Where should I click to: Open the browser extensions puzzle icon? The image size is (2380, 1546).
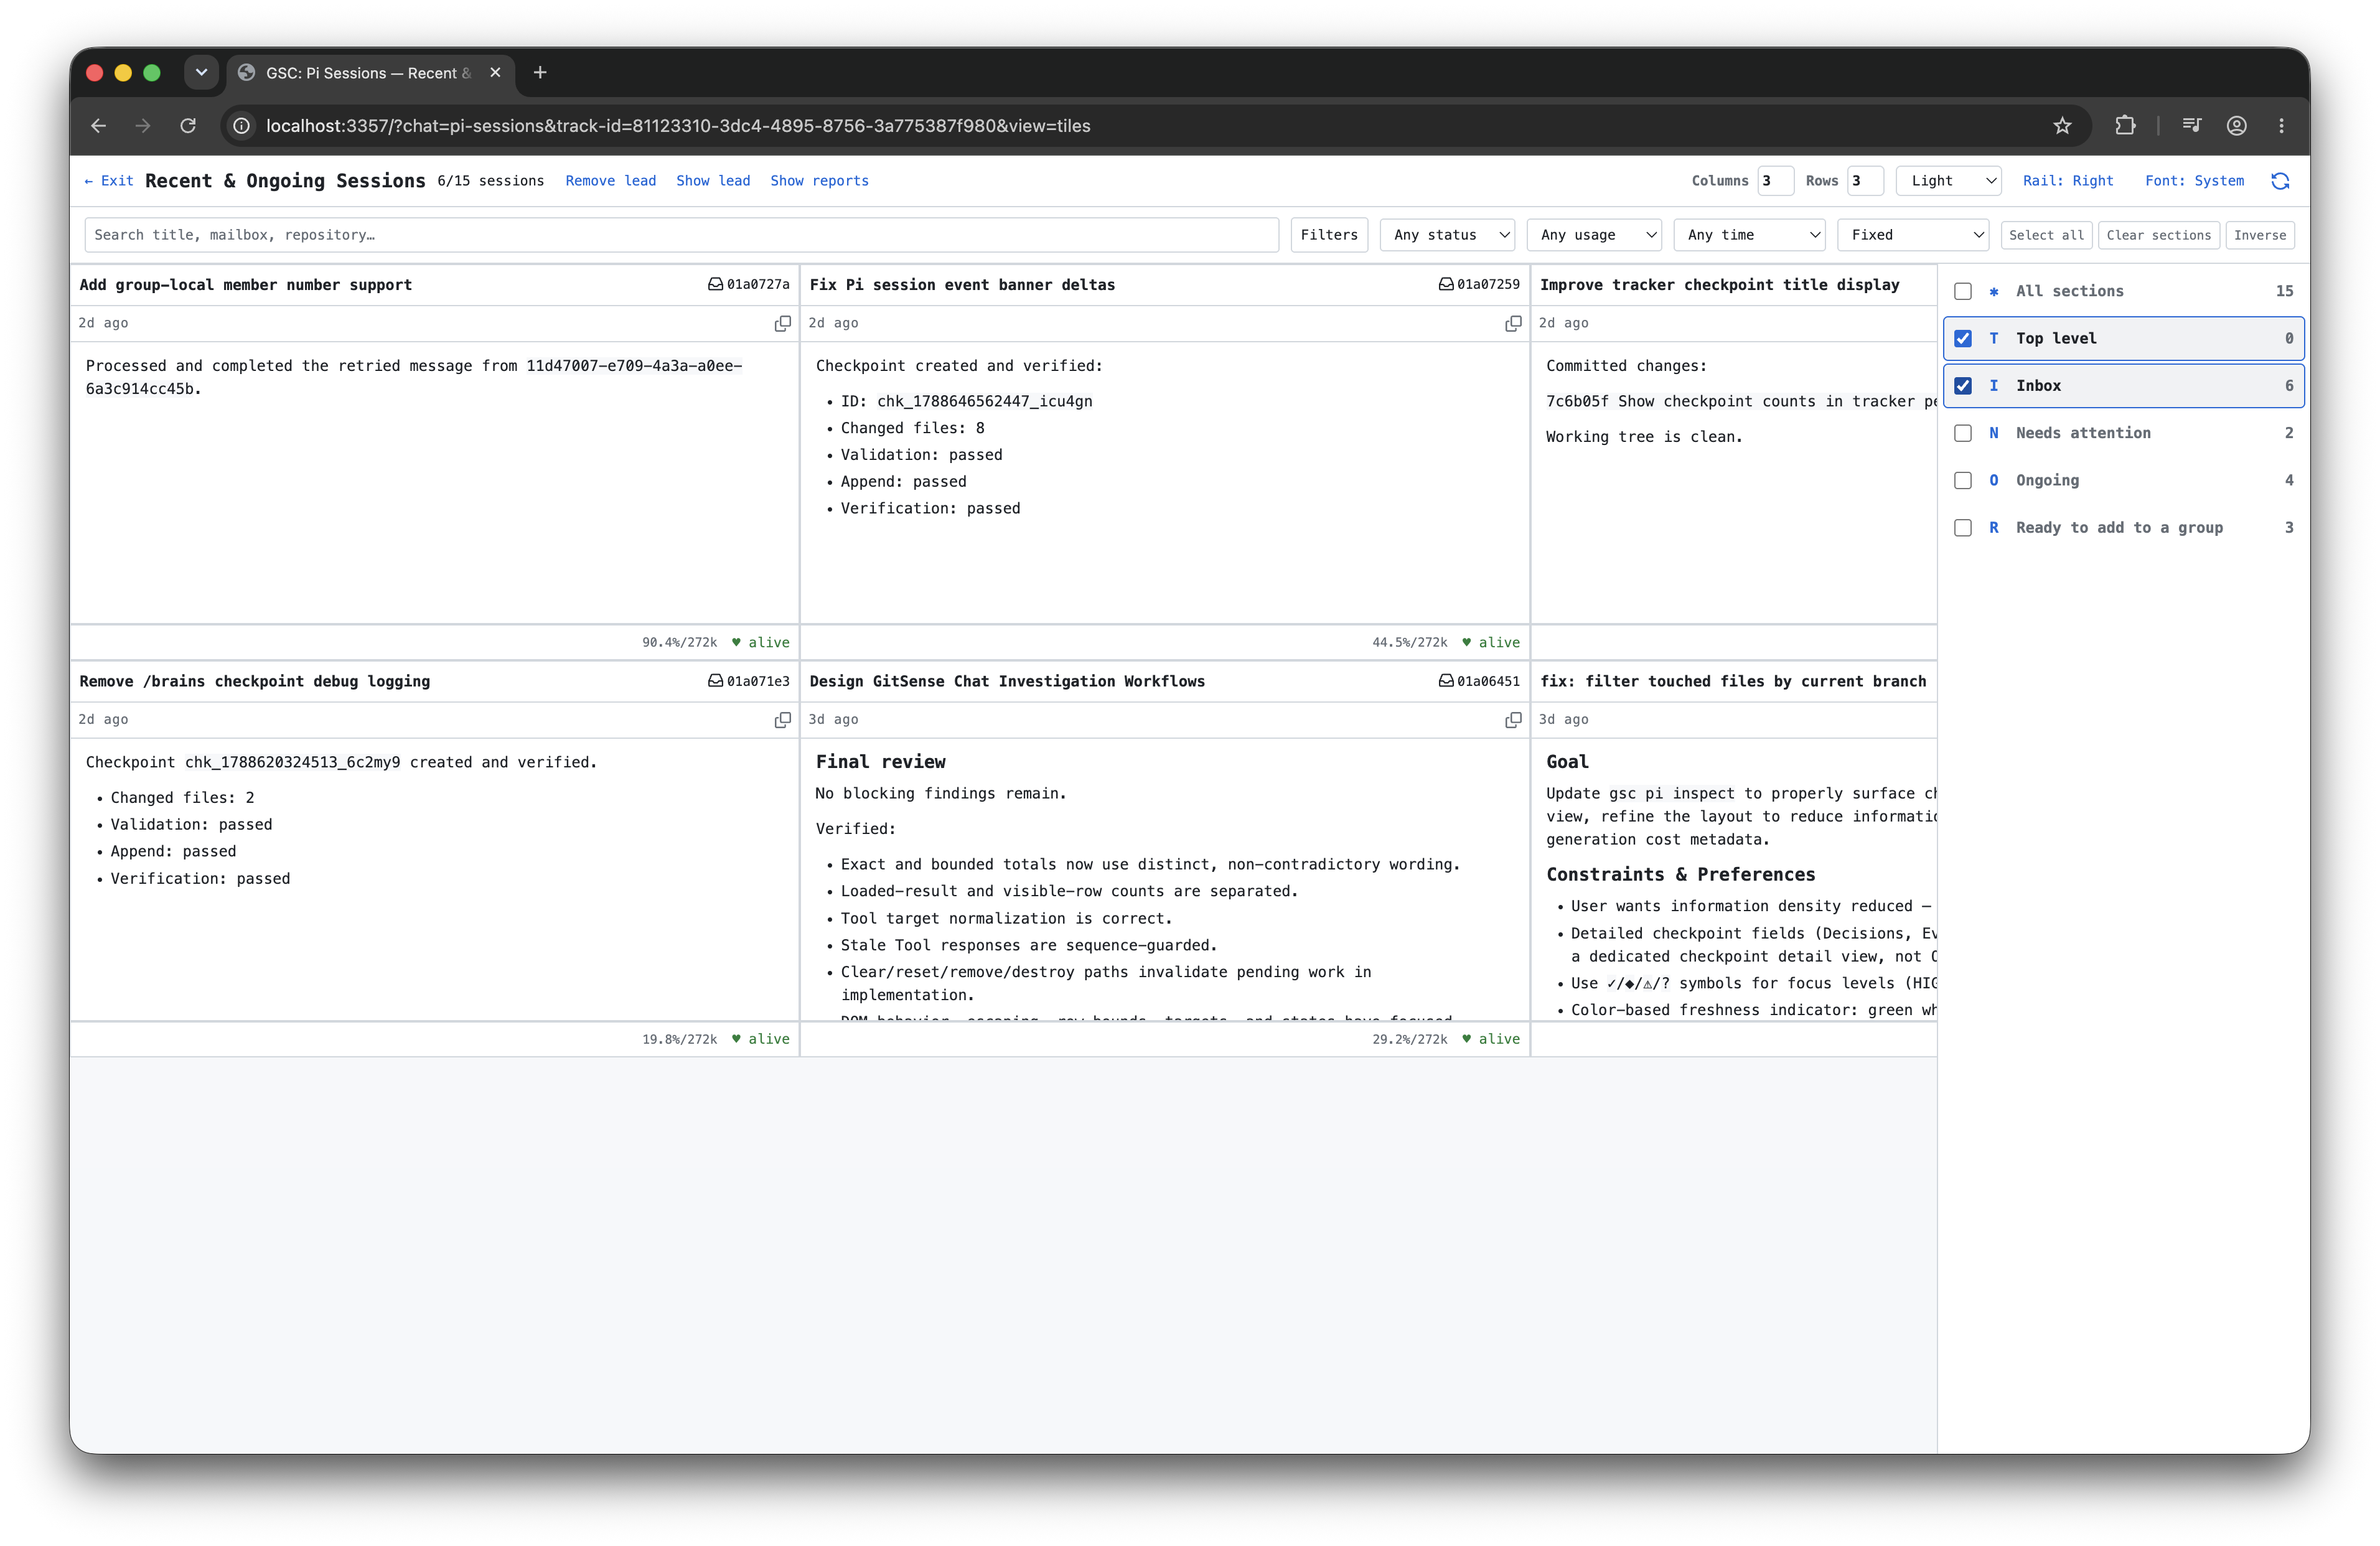click(x=2125, y=126)
